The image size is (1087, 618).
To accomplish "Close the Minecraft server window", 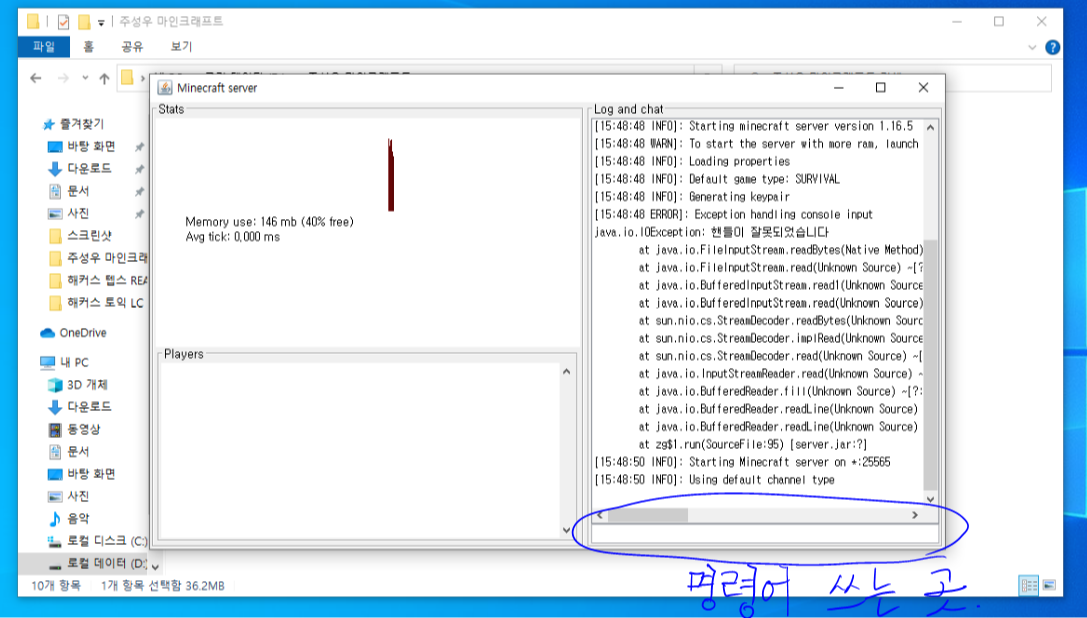I will coord(923,87).
